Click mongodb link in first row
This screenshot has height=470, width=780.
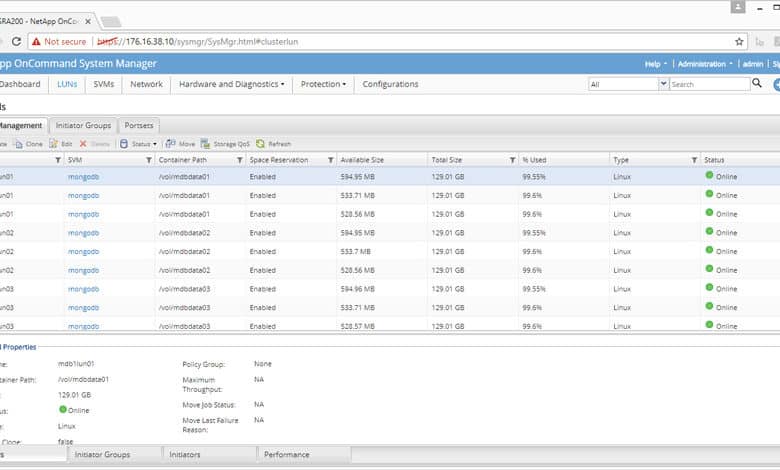[x=84, y=177]
